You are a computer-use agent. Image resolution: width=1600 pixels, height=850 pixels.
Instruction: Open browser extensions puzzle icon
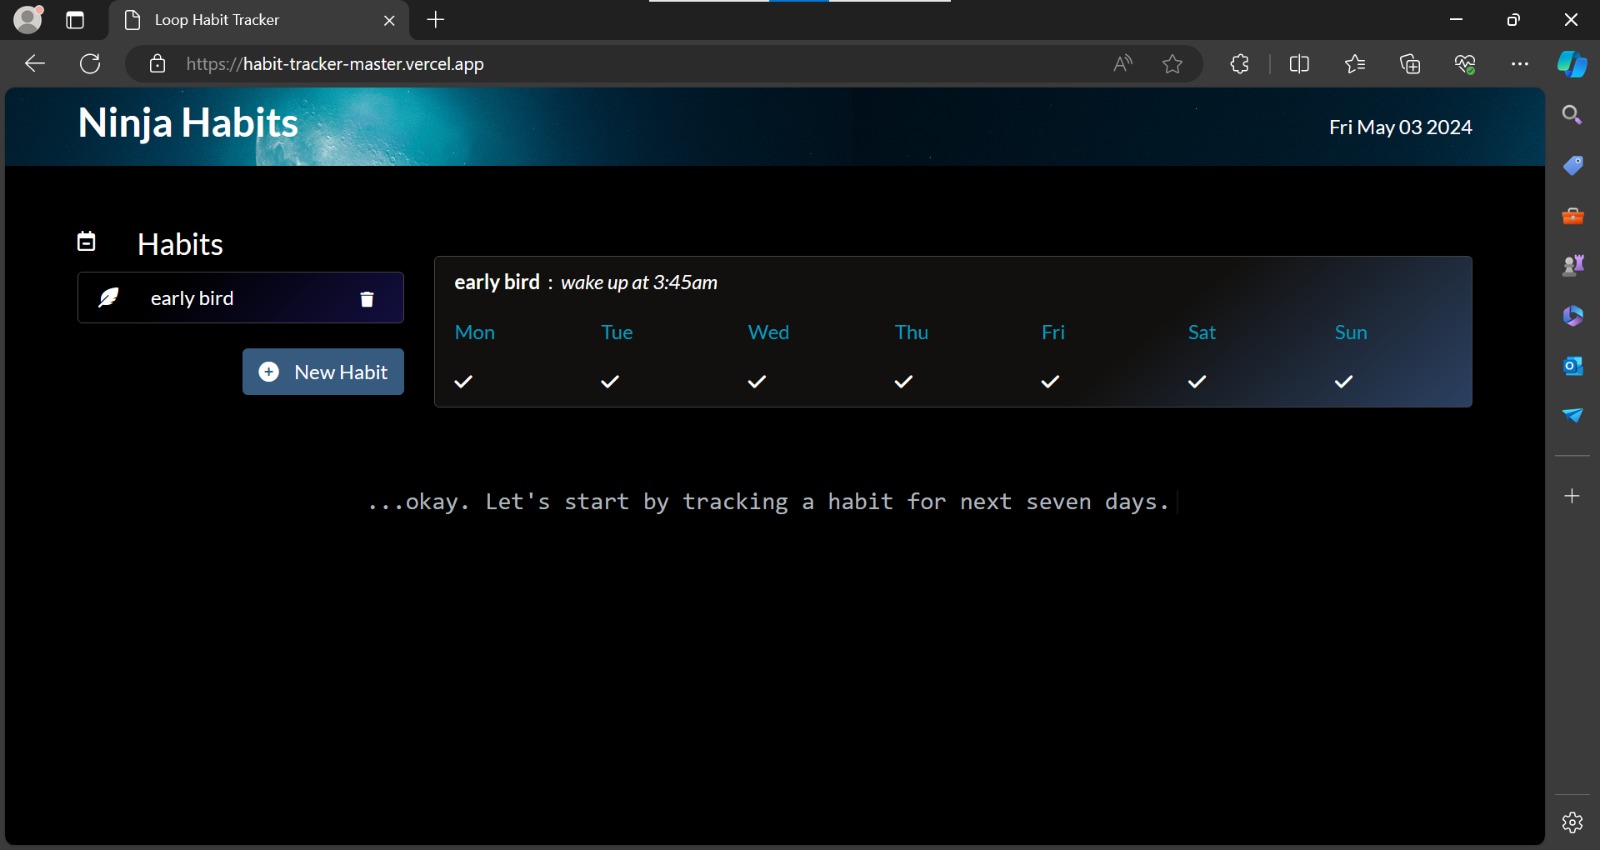(x=1240, y=64)
